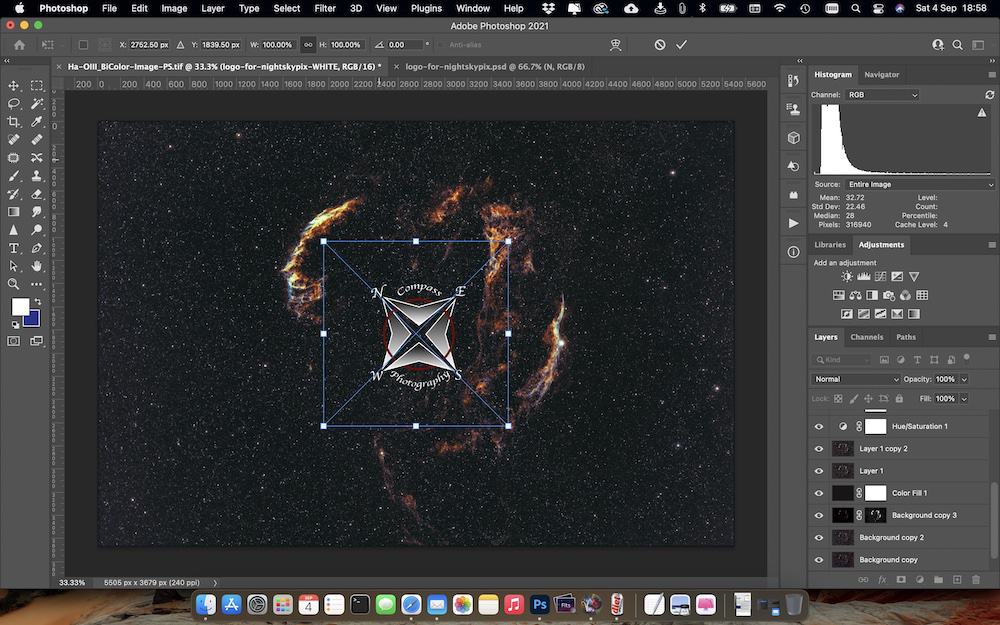Image resolution: width=1000 pixels, height=625 pixels.
Task: Open Spotlight search in menu bar
Action: tap(855, 8)
